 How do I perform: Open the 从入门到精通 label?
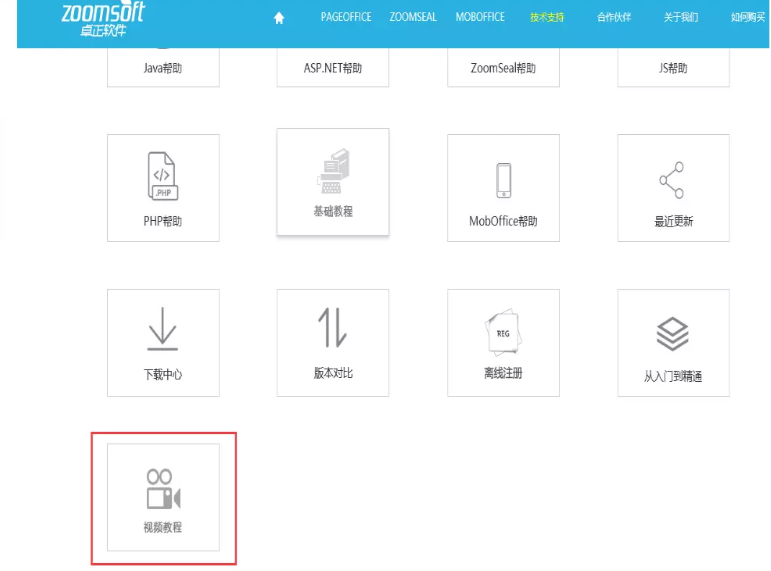point(673,377)
